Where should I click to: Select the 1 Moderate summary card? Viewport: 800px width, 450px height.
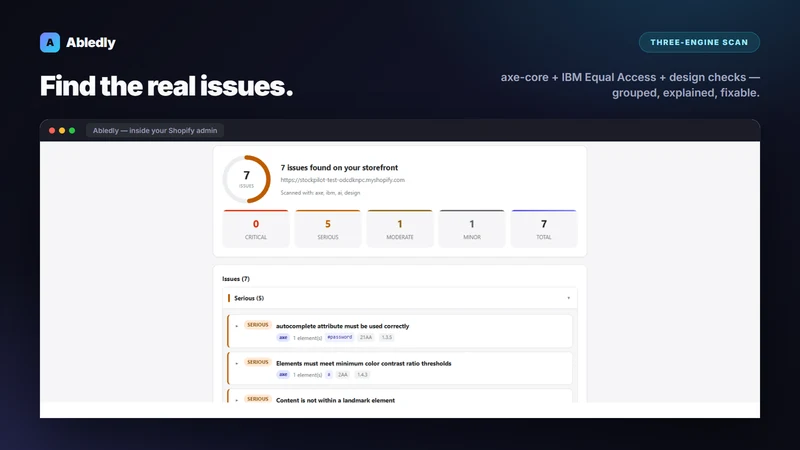[400, 229]
